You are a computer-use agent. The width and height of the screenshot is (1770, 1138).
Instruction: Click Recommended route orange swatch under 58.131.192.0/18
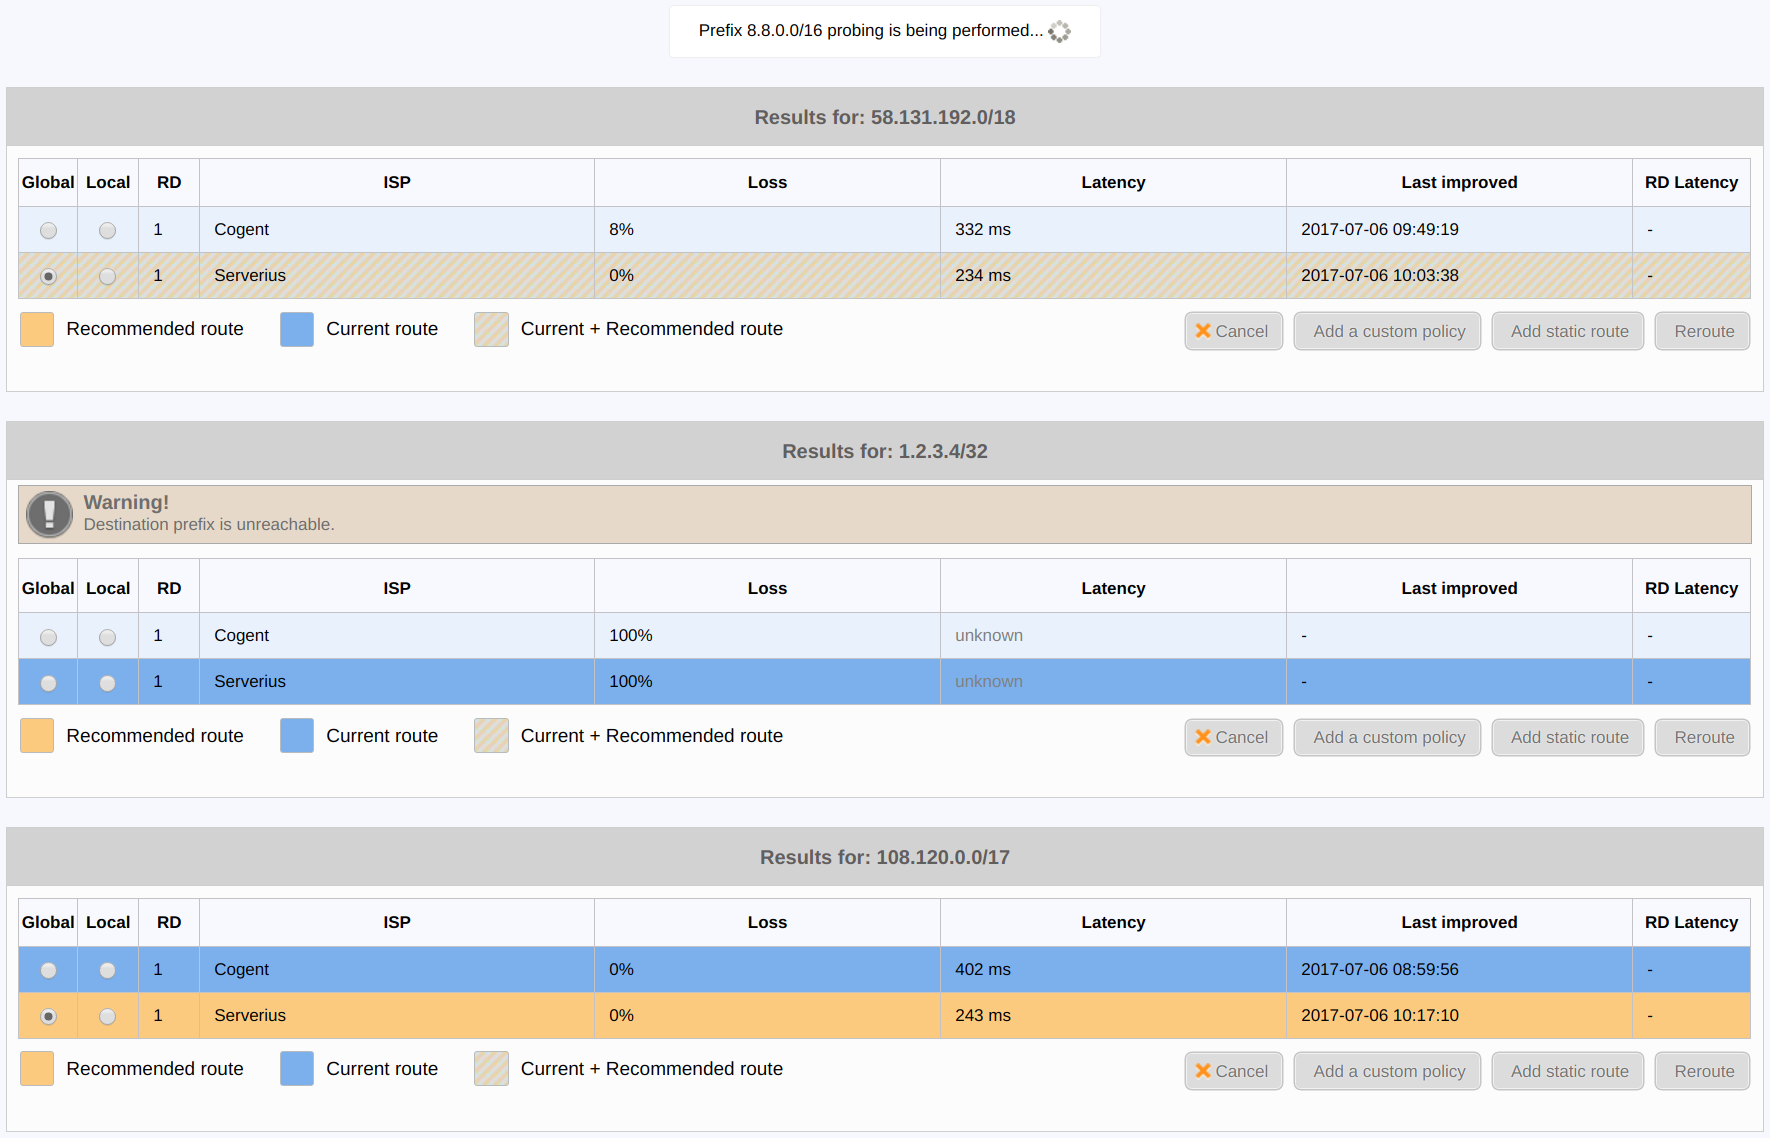[37, 329]
